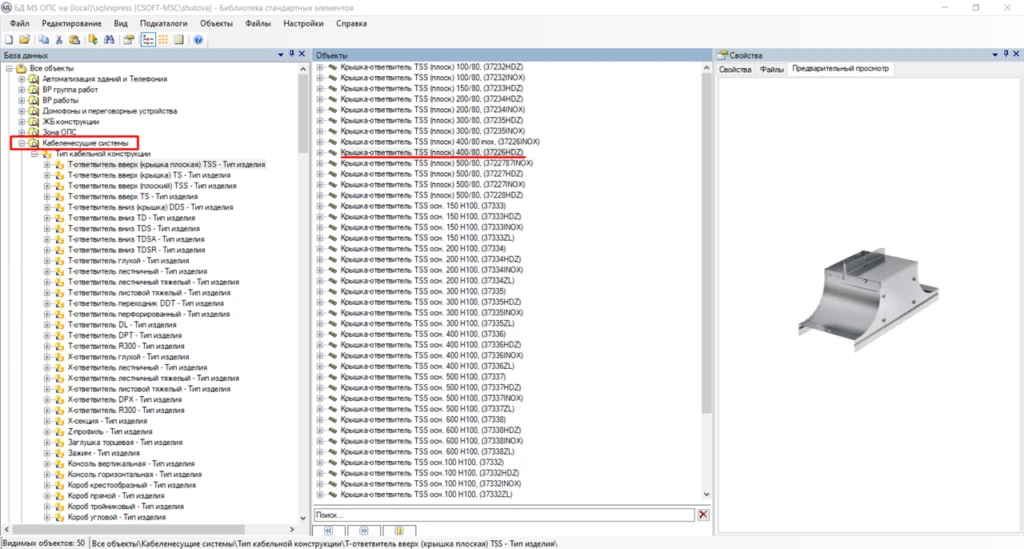This screenshot has width=1024, height=549.
Task: Click the Open folder toolbar icon
Action: [x=26, y=40]
